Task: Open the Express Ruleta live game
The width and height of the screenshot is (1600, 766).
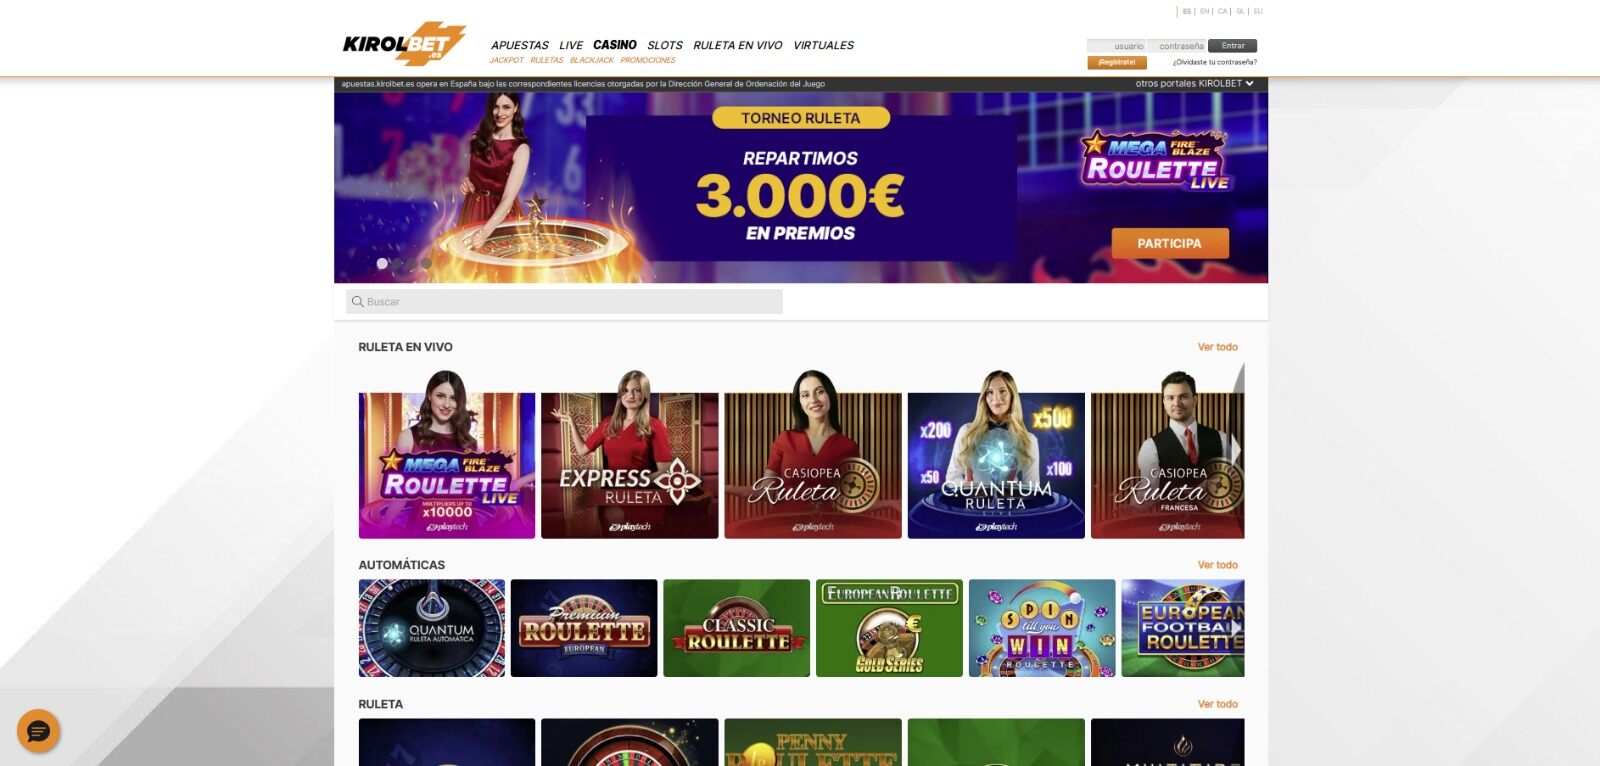Action: coord(630,456)
